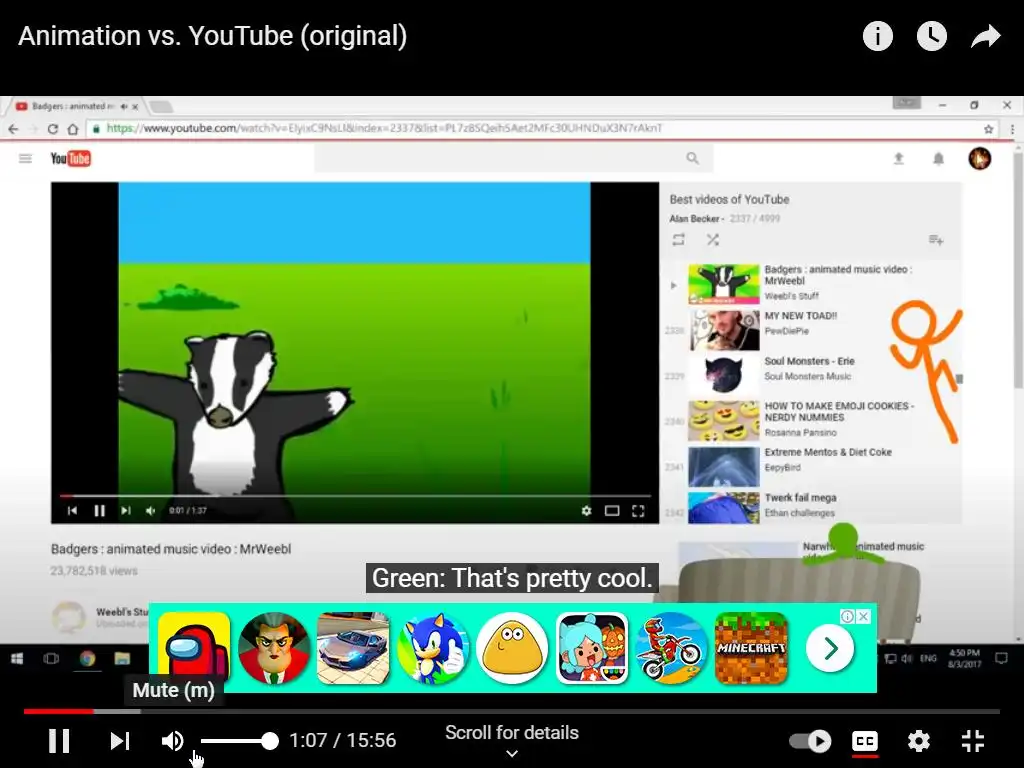The image size is (1024, 768).
Task: Bookmark page with star icon
Action: pyautogui.click(x=989, y=129)
